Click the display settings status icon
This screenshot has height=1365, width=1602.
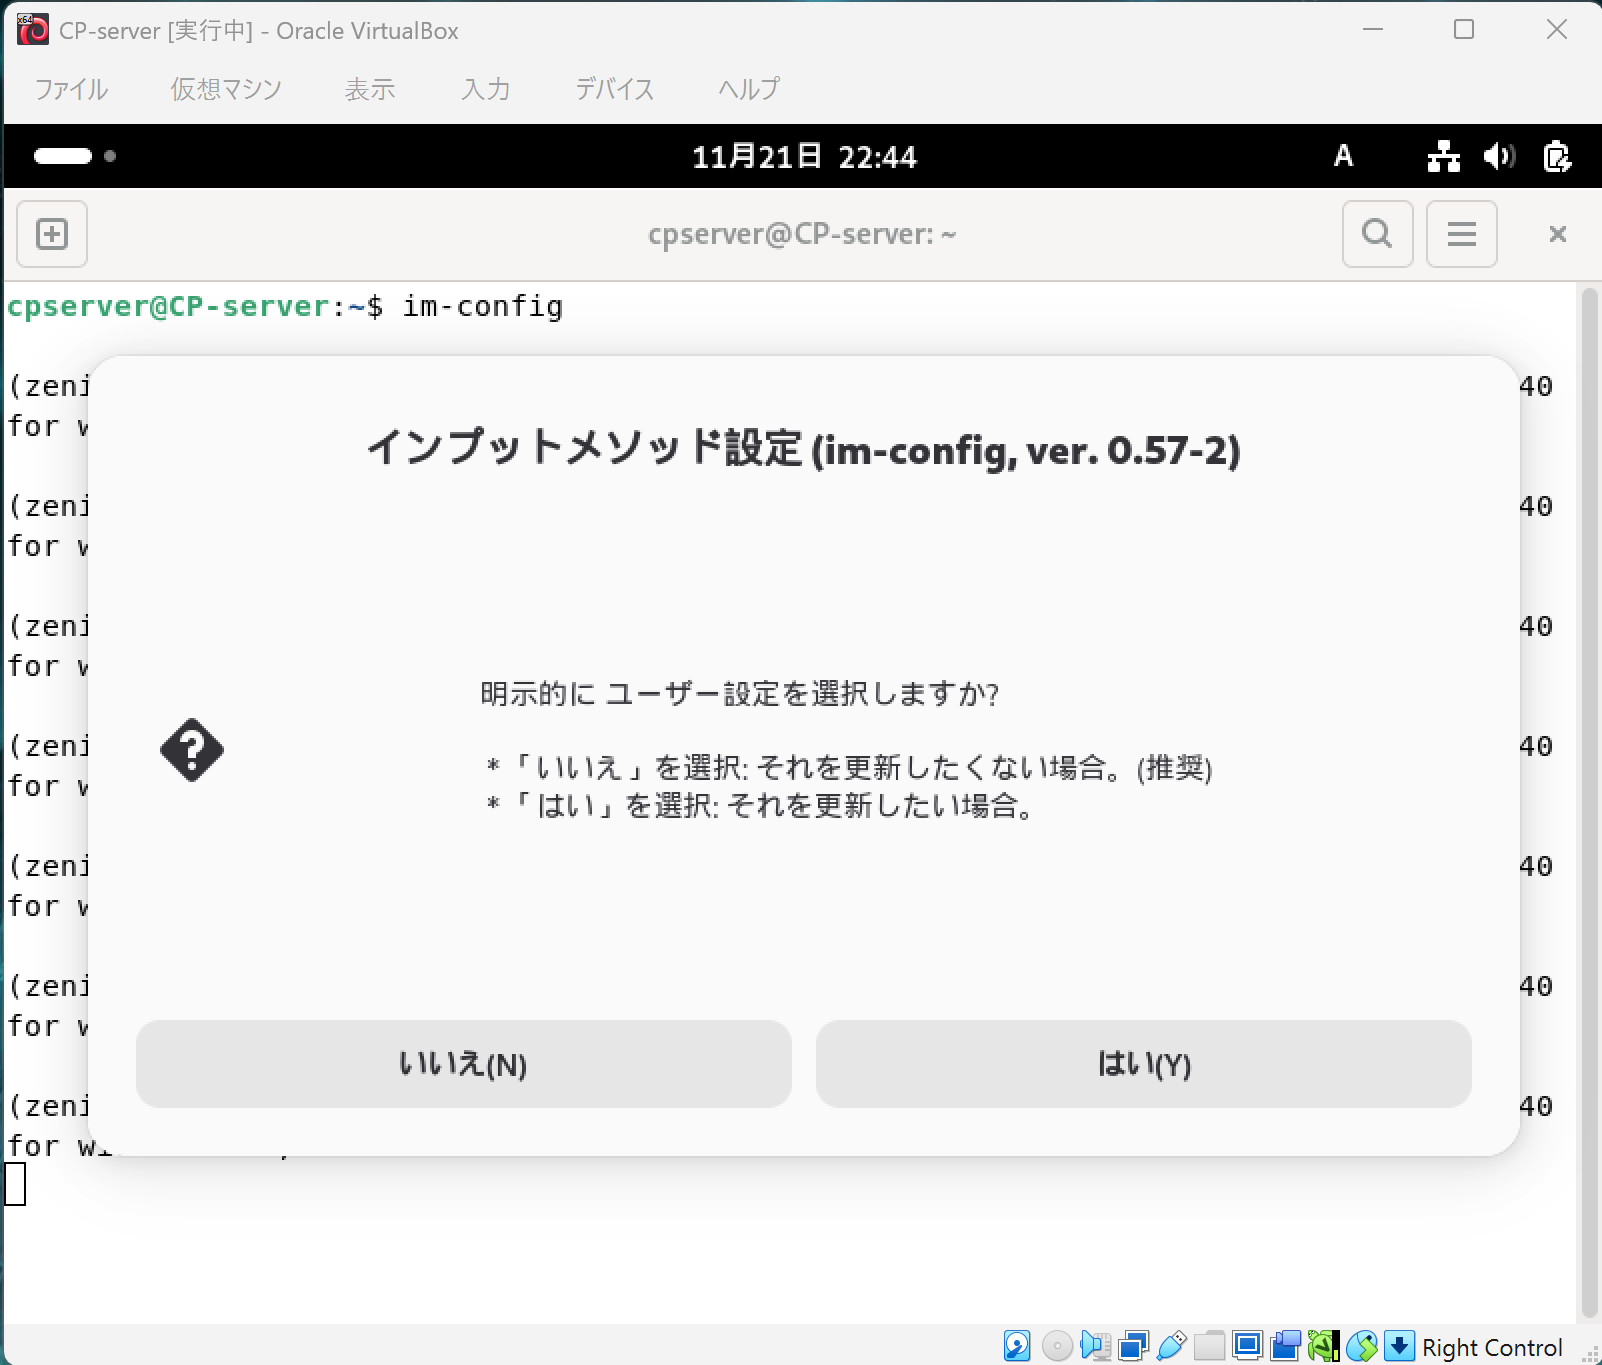click(1247, 1346)
